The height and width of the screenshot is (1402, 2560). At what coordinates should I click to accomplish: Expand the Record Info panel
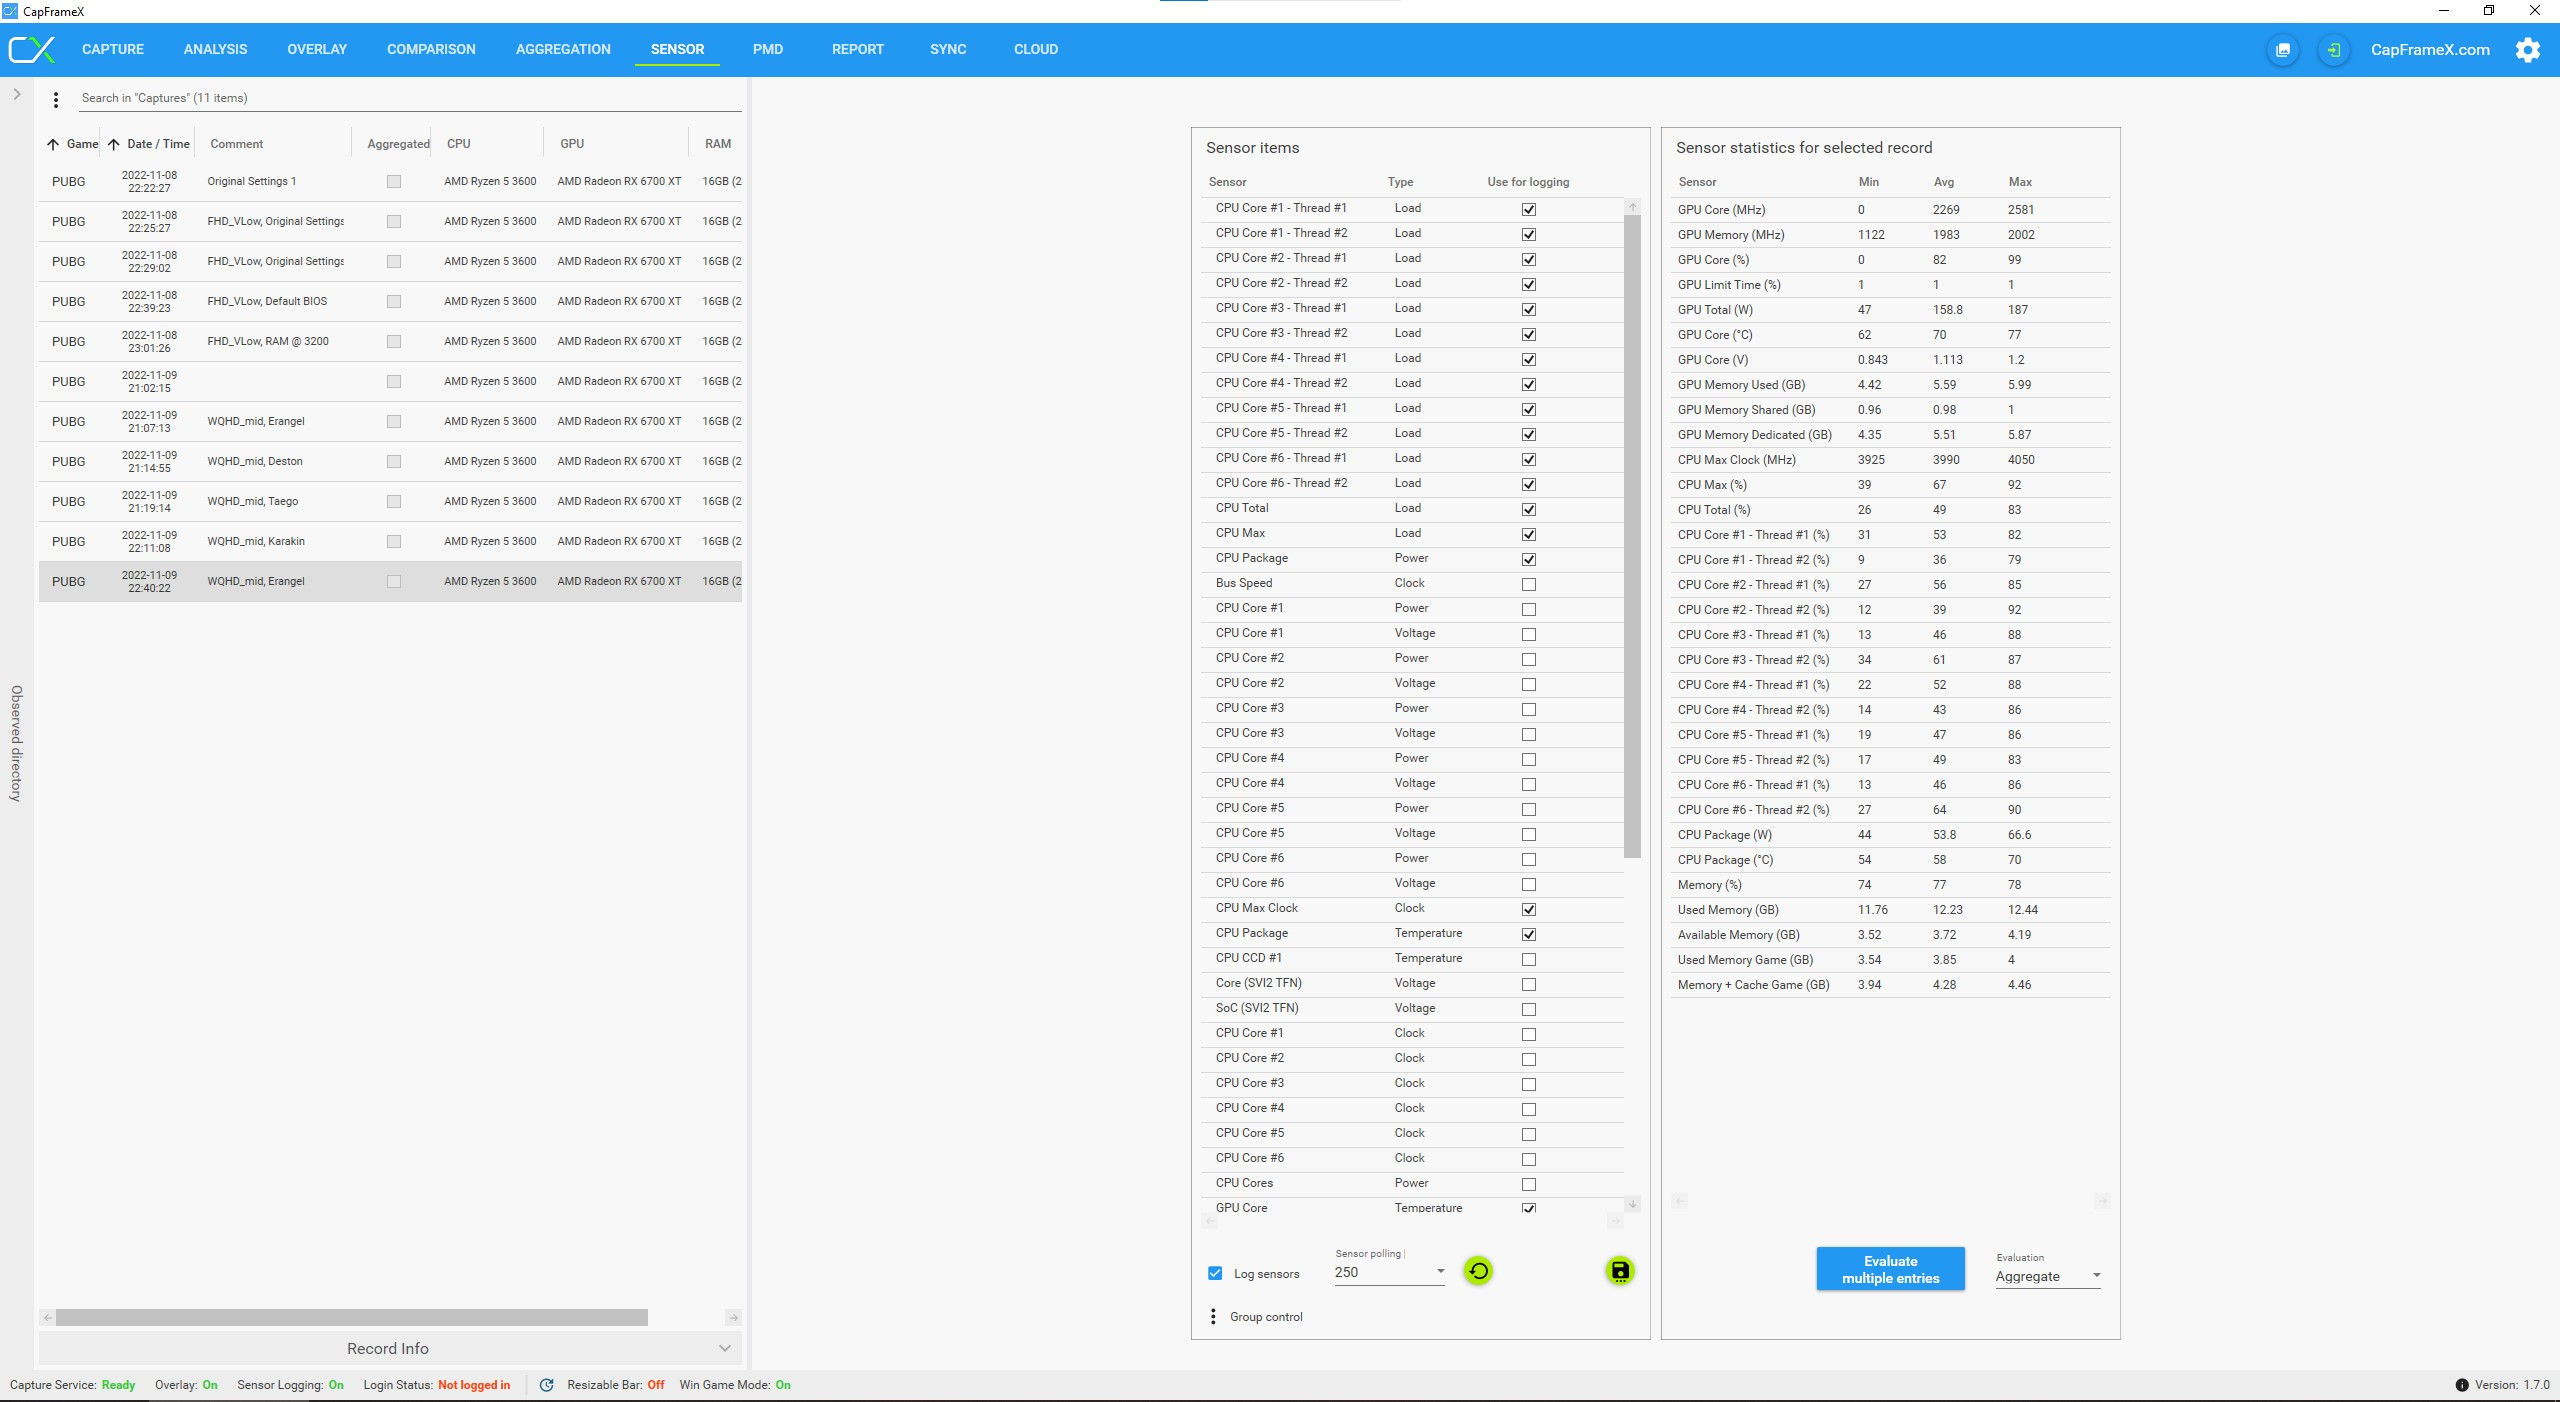pyautogui.click(x=390, y=1348)
